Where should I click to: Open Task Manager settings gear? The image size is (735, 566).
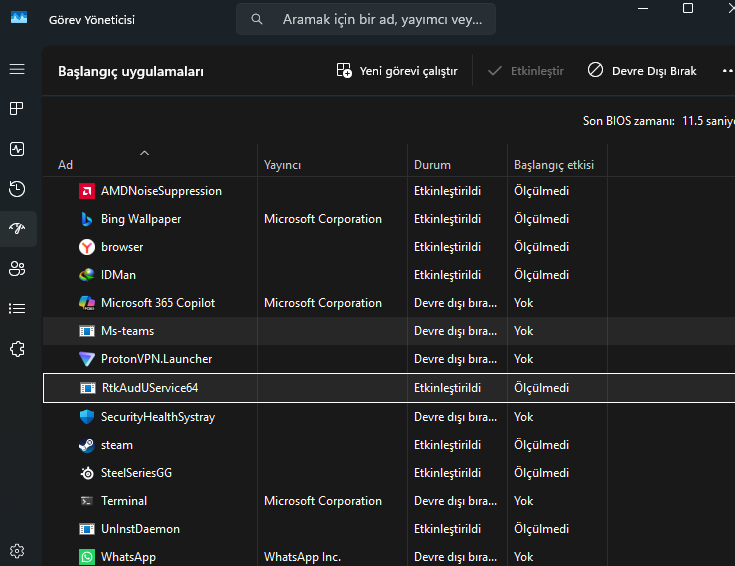pyautogui.click(x=17, y=550)
